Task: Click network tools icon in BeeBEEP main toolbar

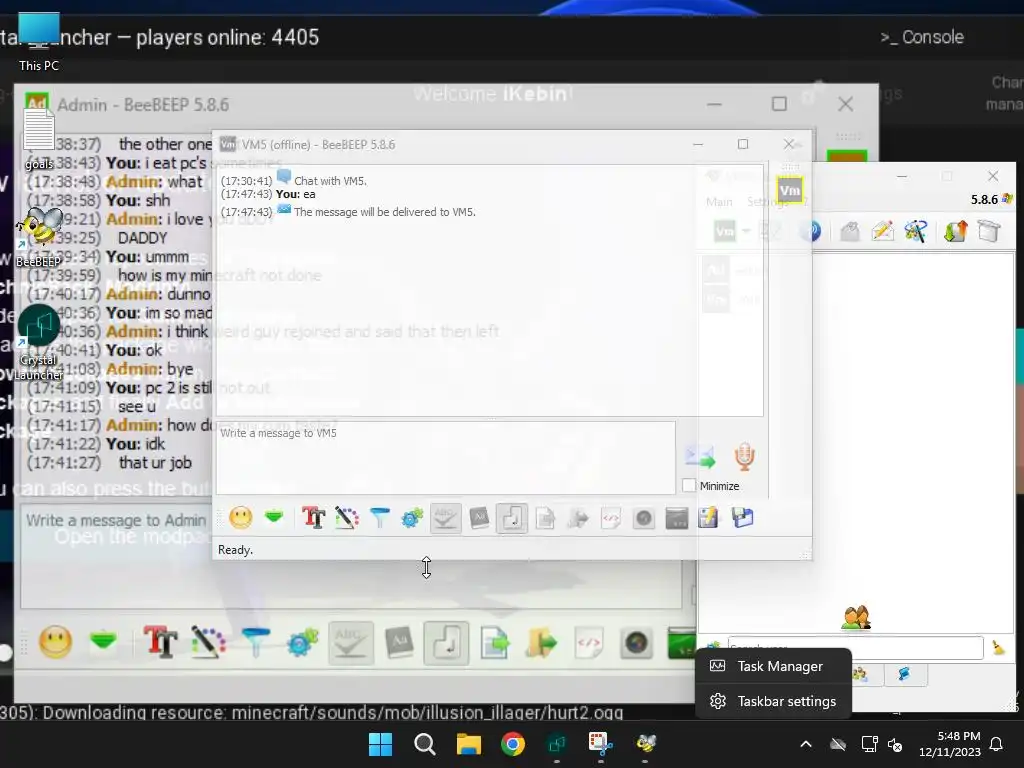Action: click(x=916, y=231)
